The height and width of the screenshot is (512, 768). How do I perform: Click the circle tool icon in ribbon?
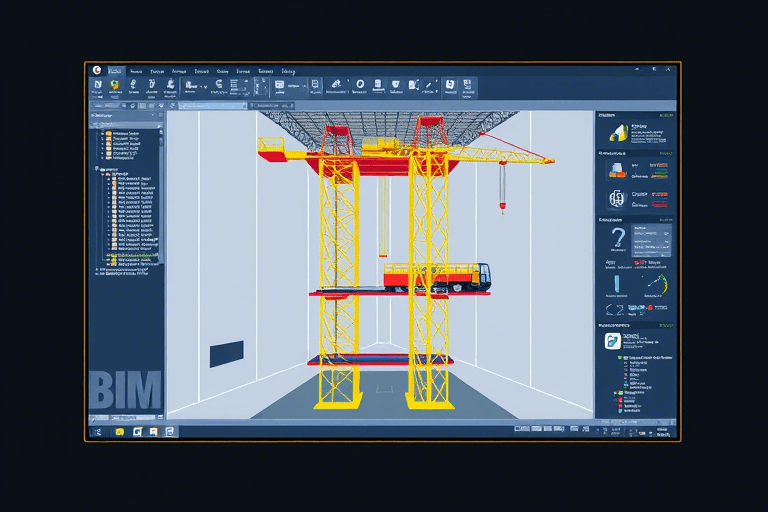coord(359,84)
